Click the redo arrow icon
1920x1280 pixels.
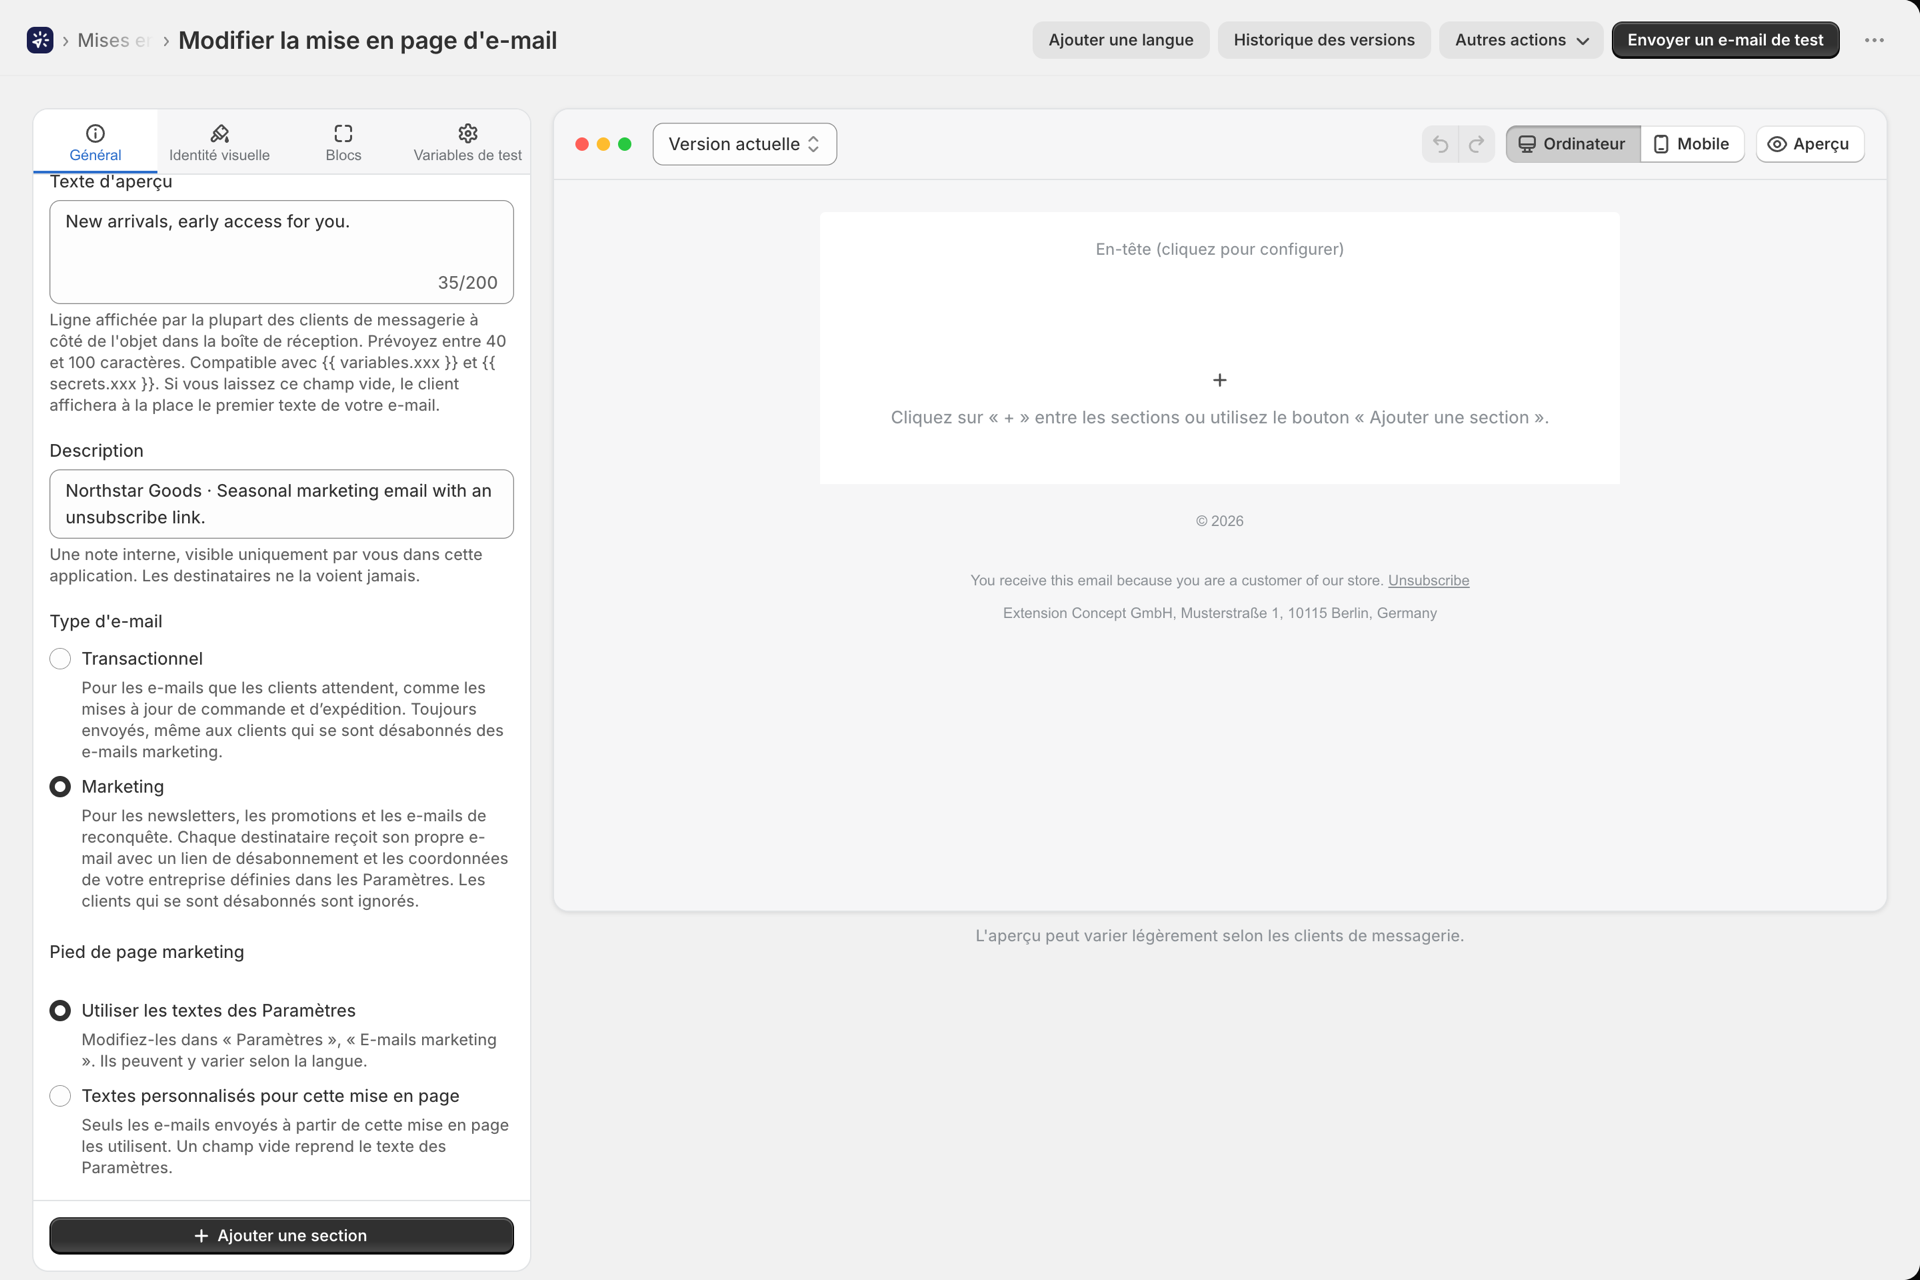click(x=1476, y=144)
